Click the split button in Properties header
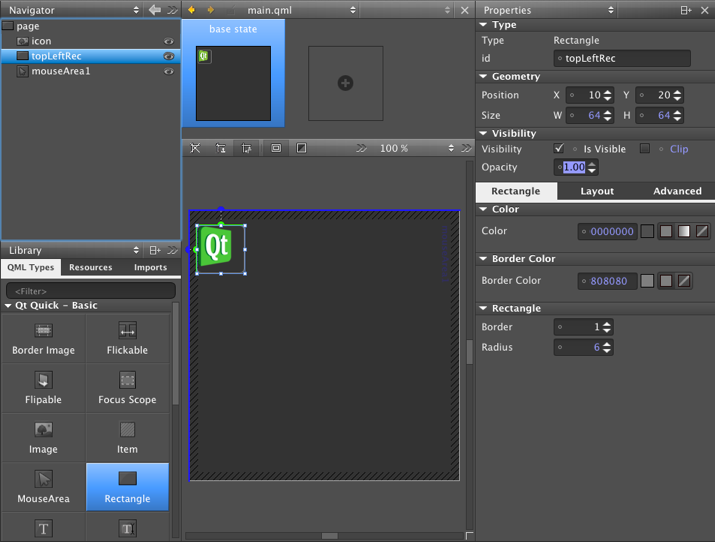 [685, 10]
